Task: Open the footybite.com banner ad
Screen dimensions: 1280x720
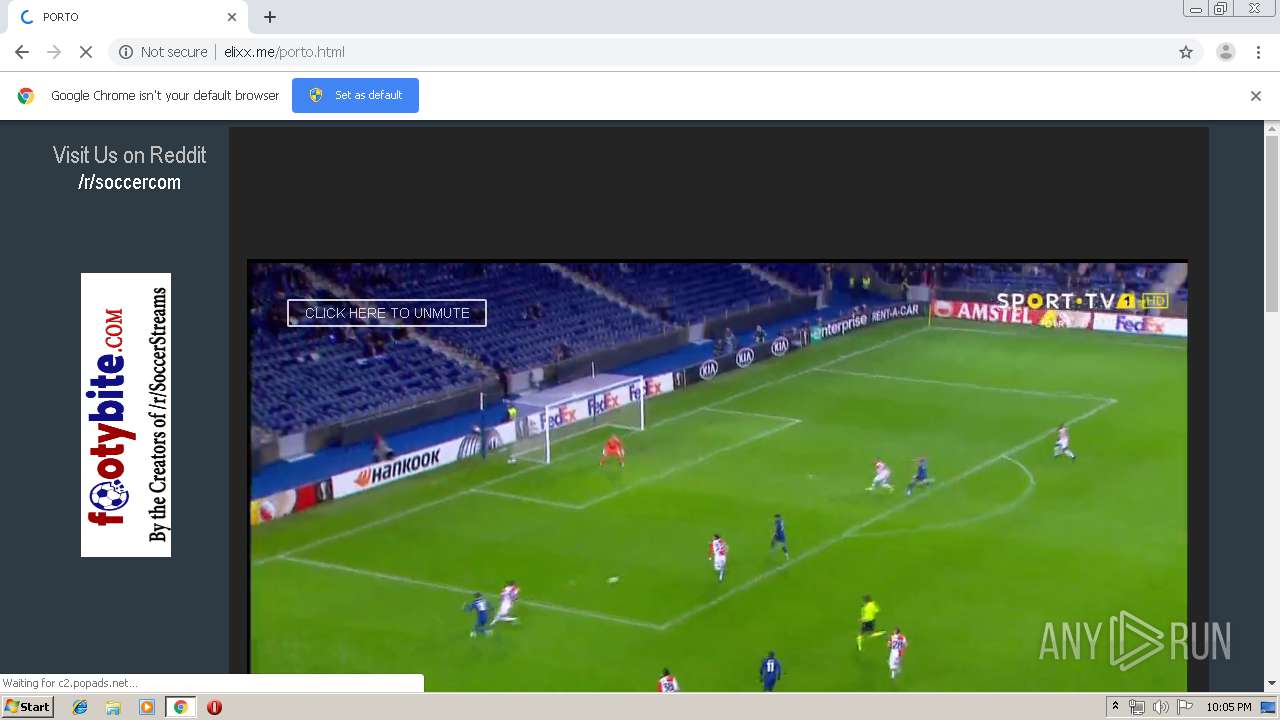Action: point(126,415)
